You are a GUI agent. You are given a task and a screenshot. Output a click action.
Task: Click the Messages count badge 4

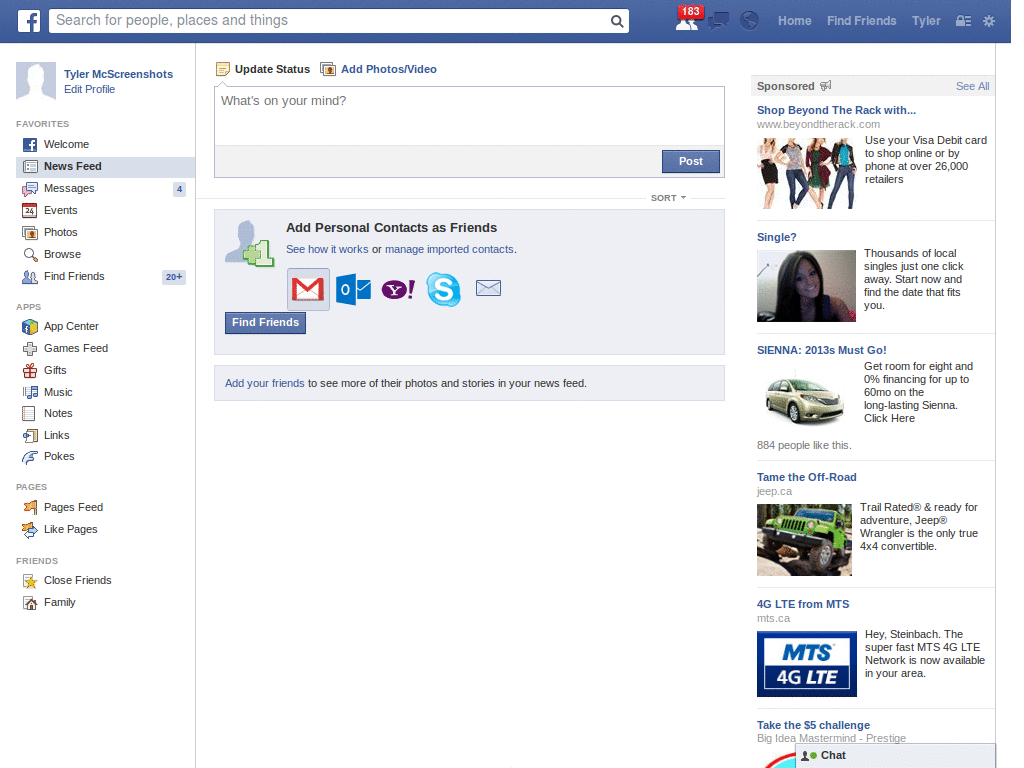(179, 189)
